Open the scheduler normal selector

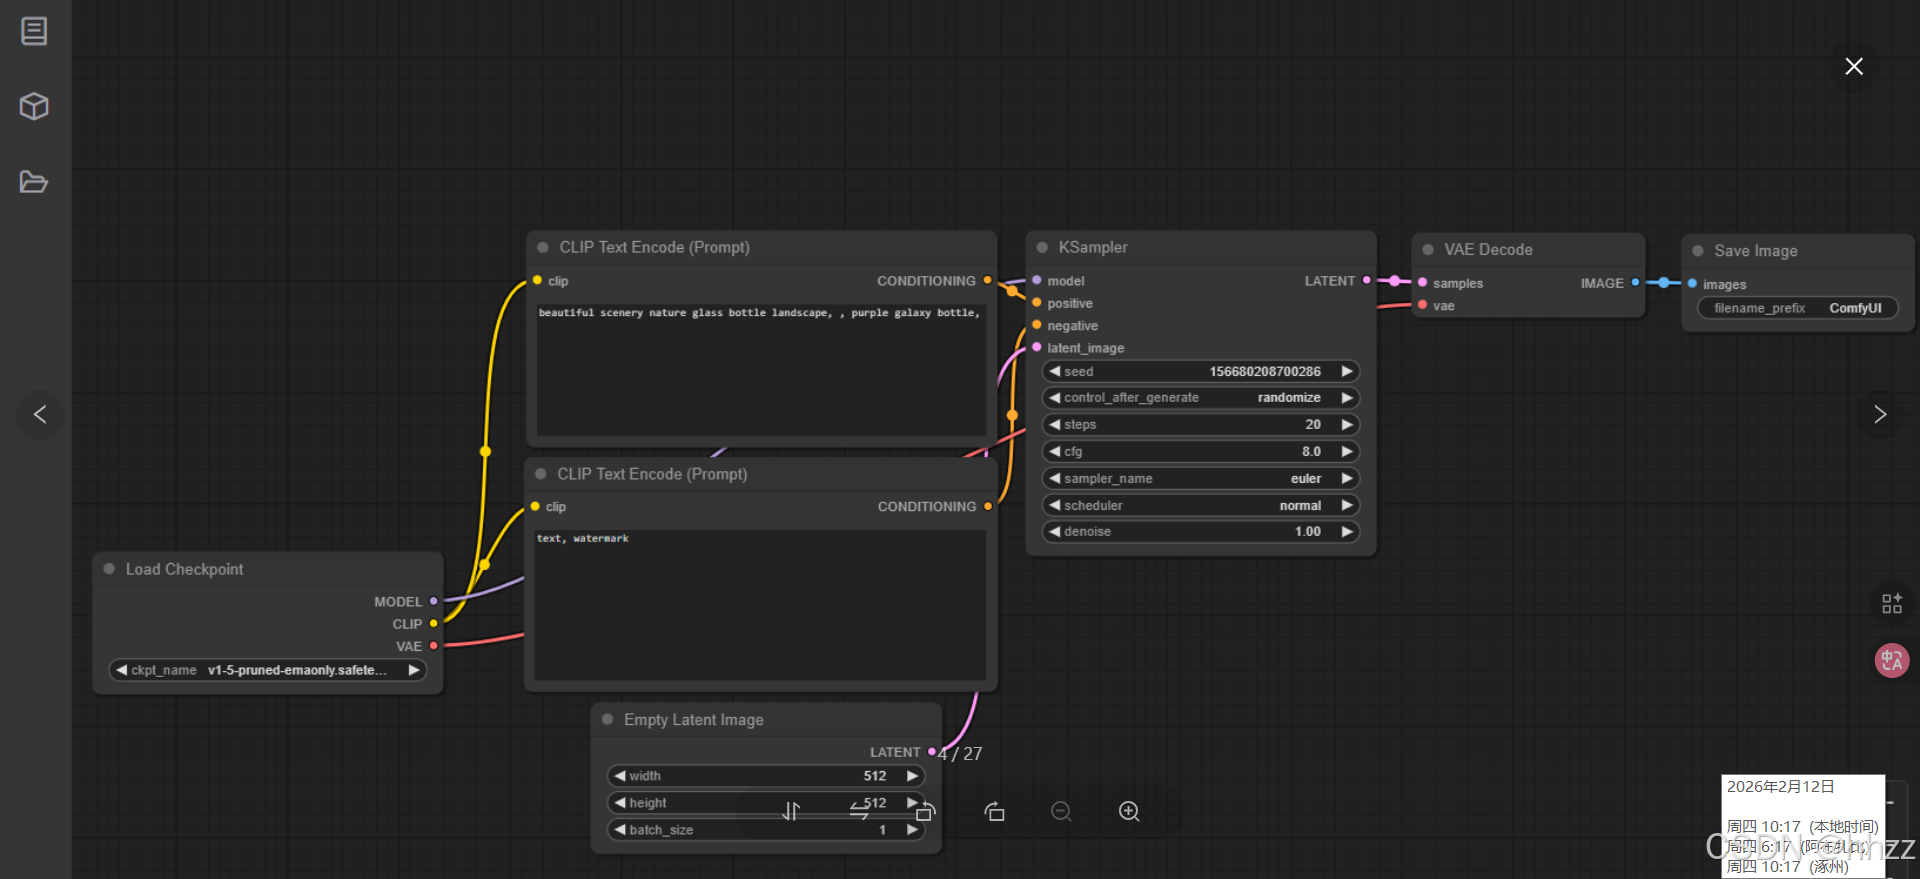pos(1201,506)
